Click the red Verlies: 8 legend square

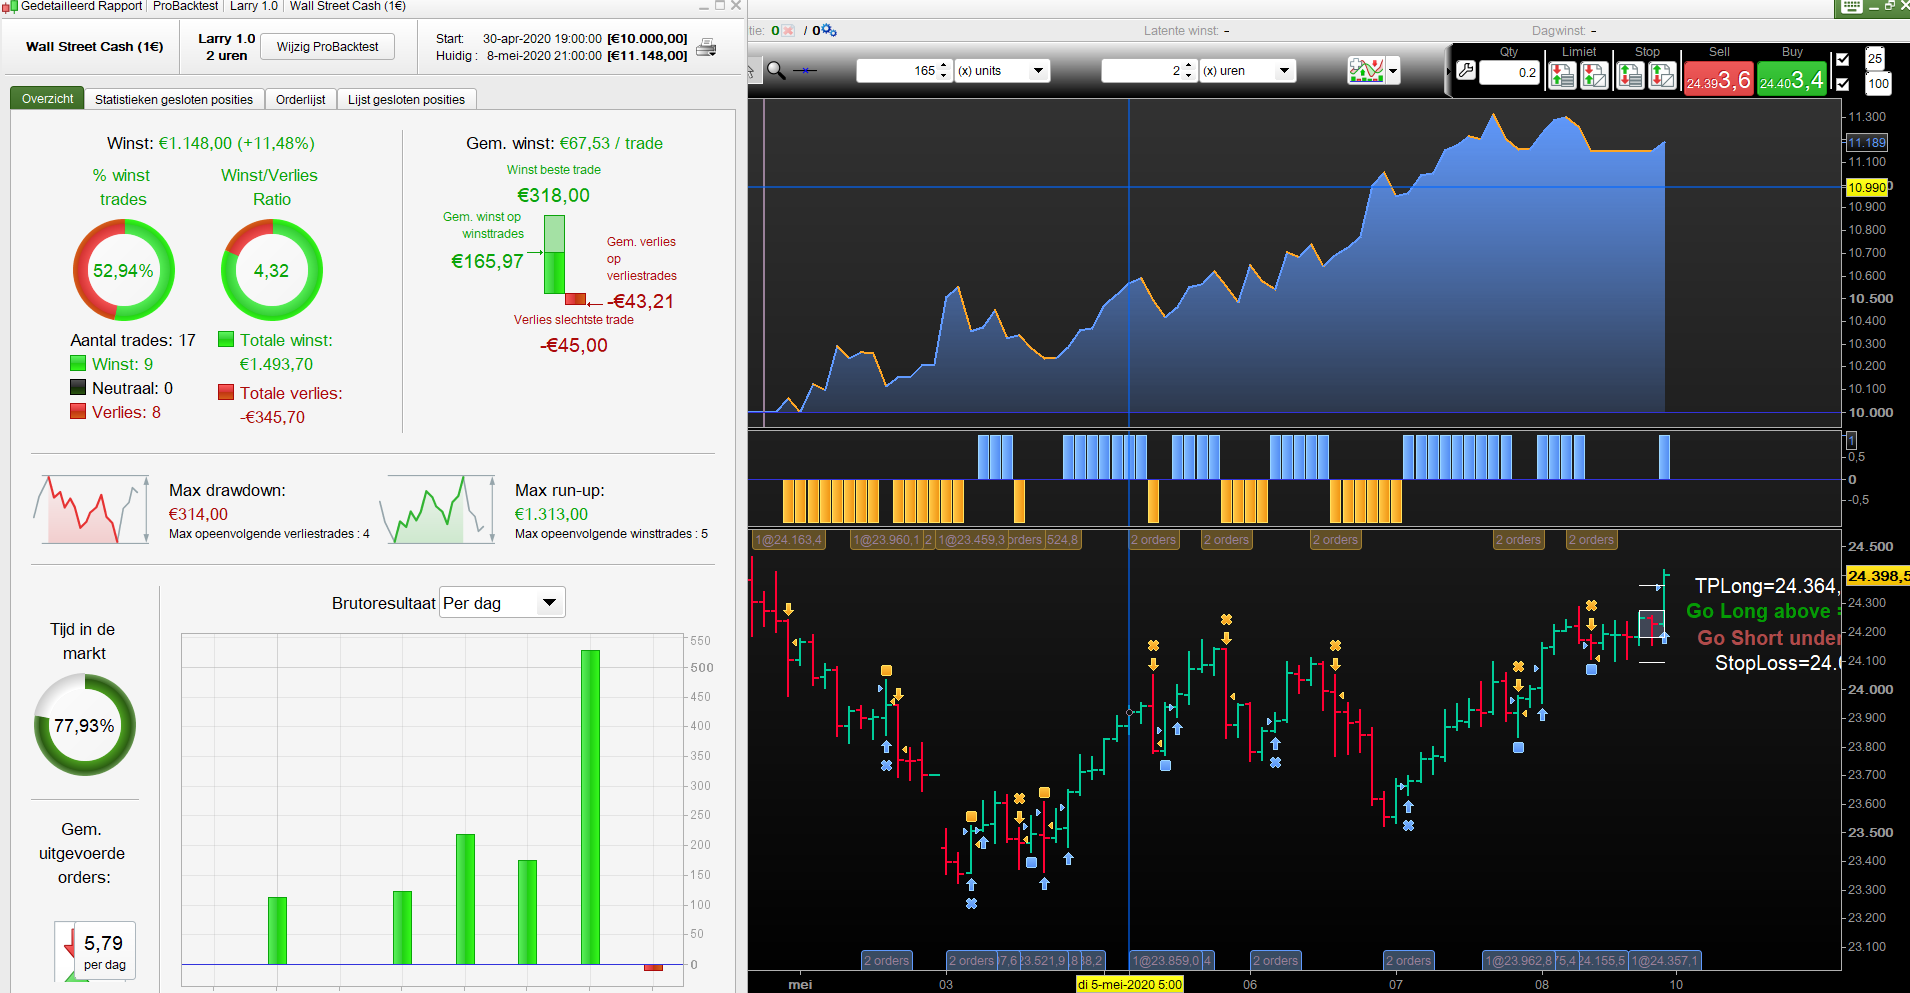coord(78,412)
